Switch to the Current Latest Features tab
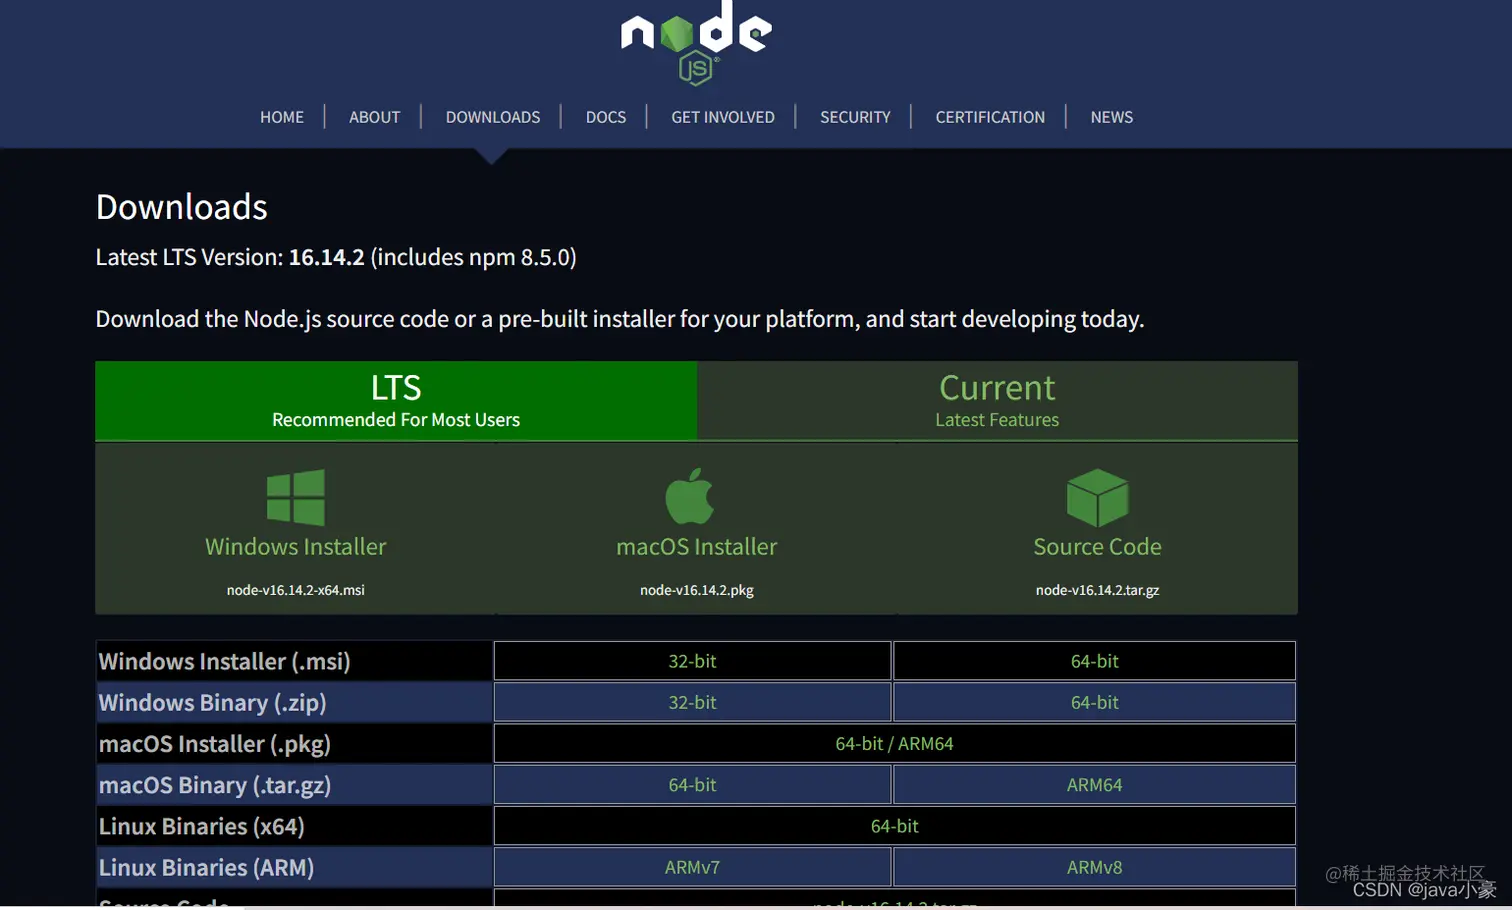 (997, 400)
